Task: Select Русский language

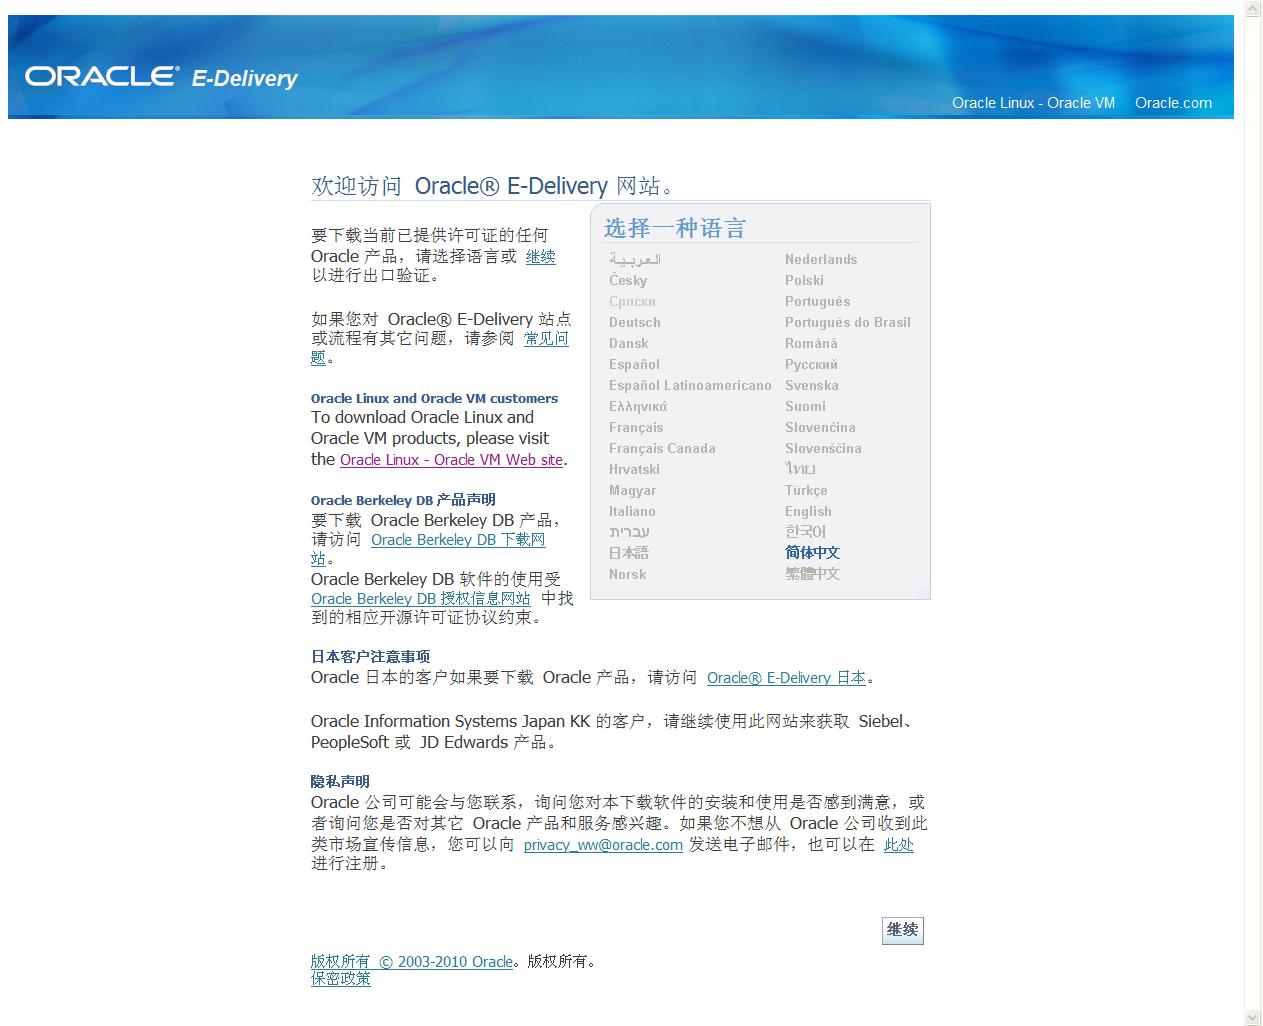Action: 811,364
